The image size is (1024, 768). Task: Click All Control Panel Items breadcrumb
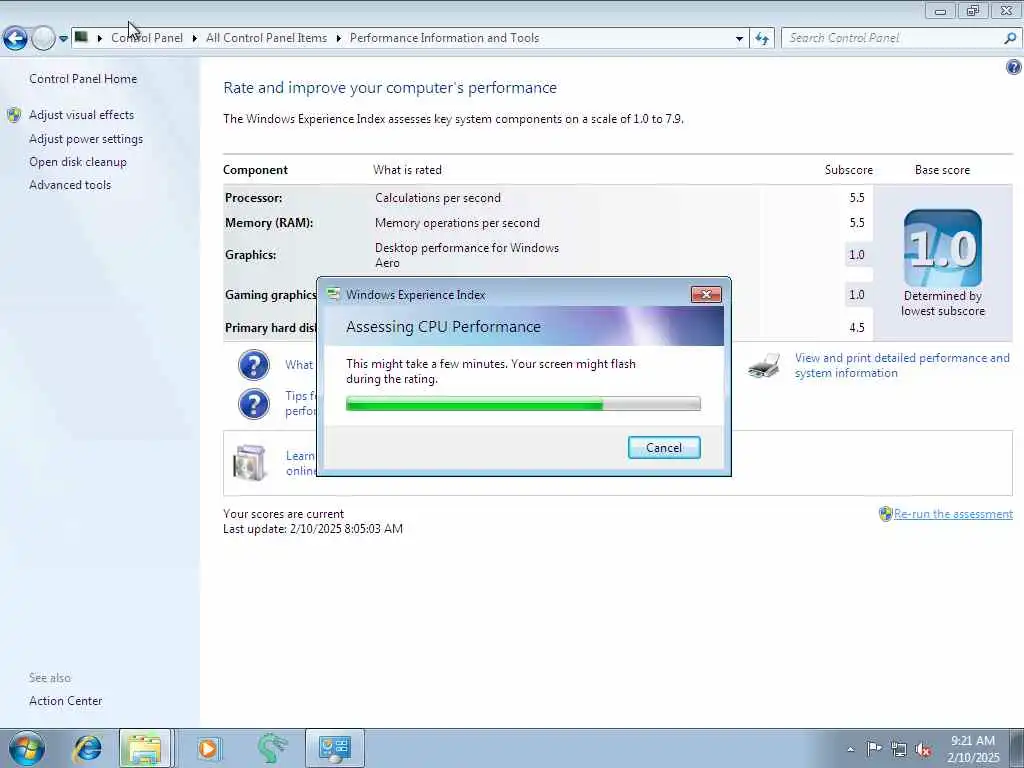click(266, 38)
